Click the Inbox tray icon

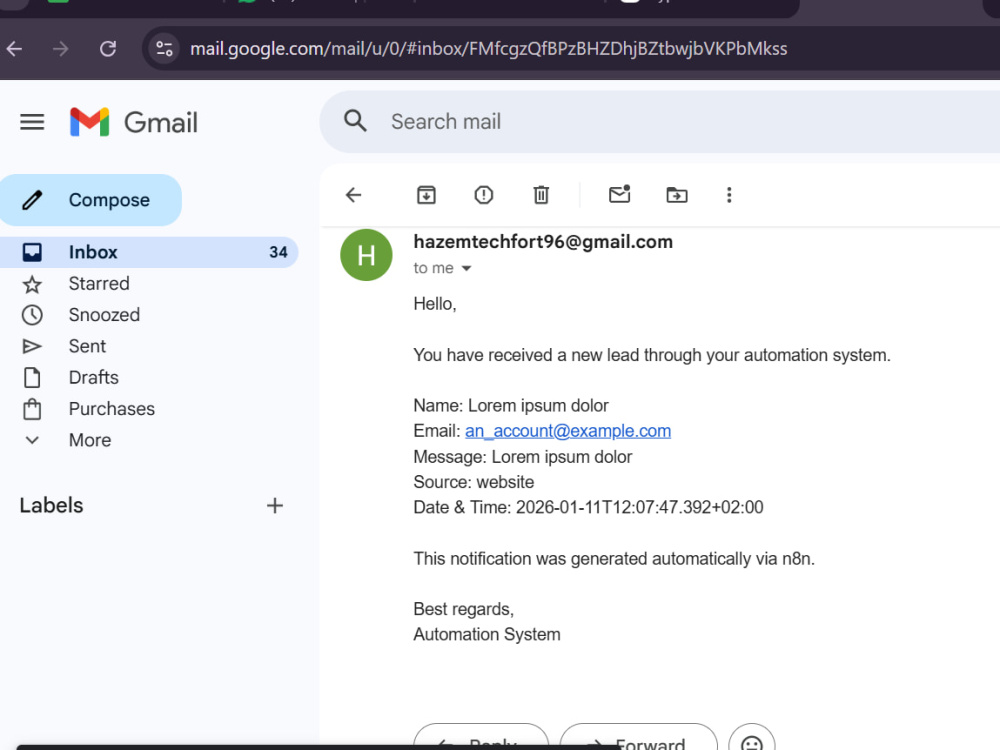32,253
